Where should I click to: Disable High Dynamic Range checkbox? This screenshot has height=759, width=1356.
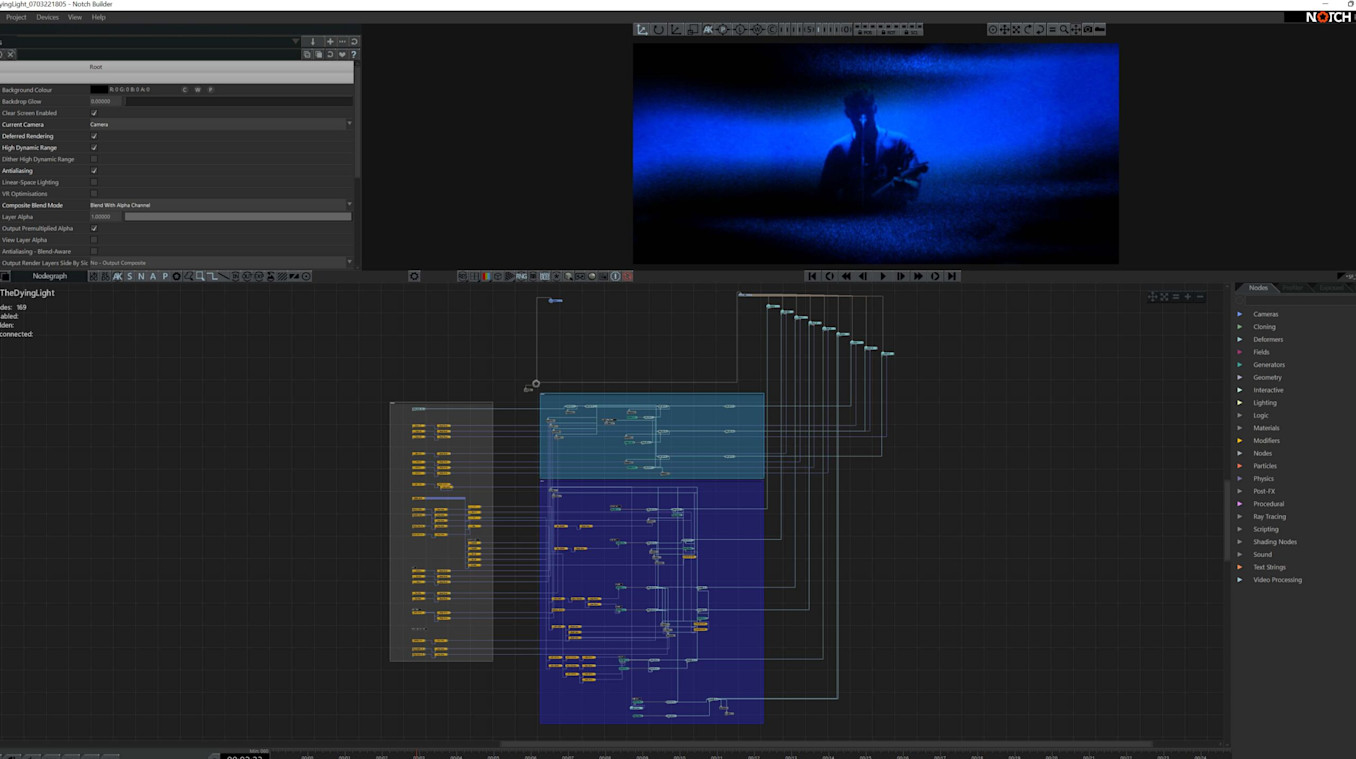[94, 148]
